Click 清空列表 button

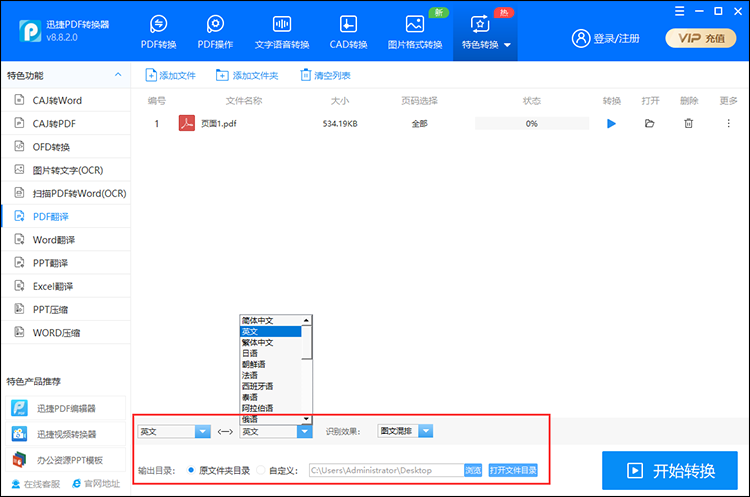coord(325,75)
